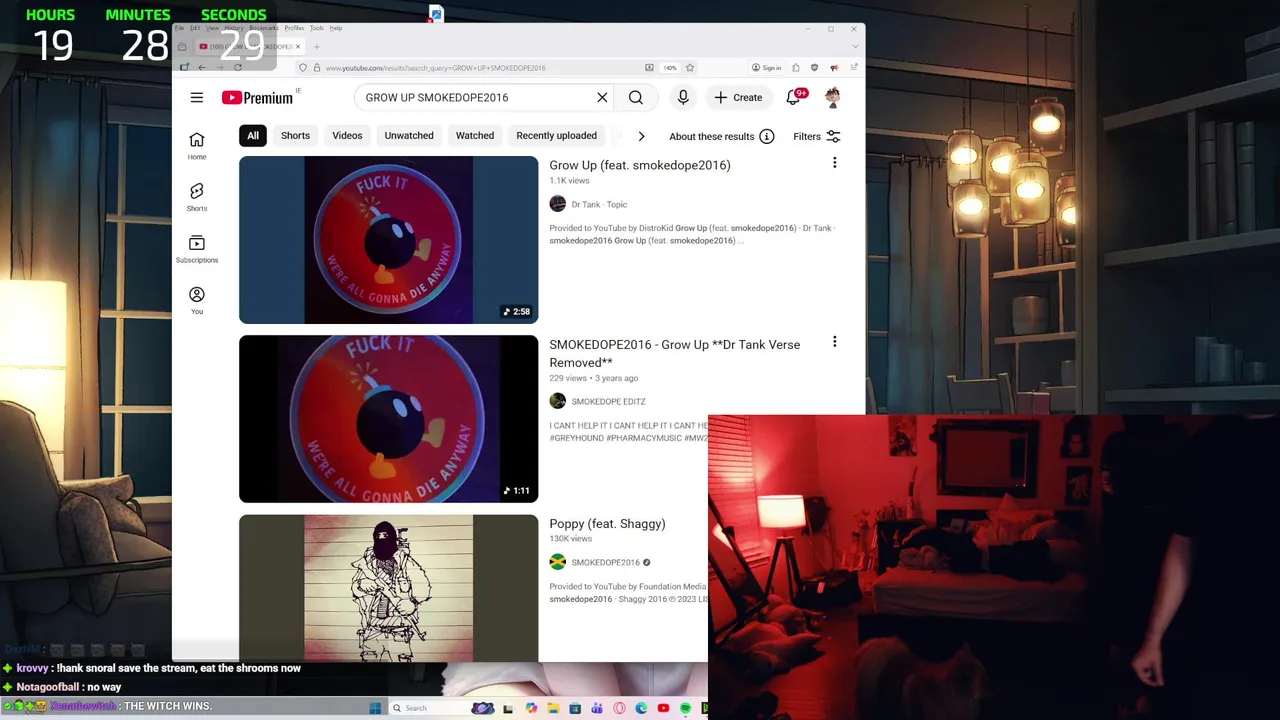
Task: Open a new browser tab
Action: 316,46
